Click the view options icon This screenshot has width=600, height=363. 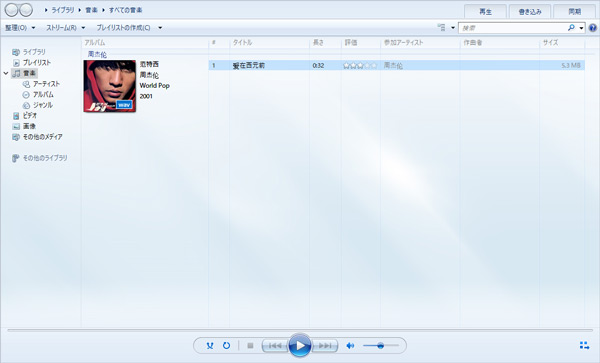441,28
